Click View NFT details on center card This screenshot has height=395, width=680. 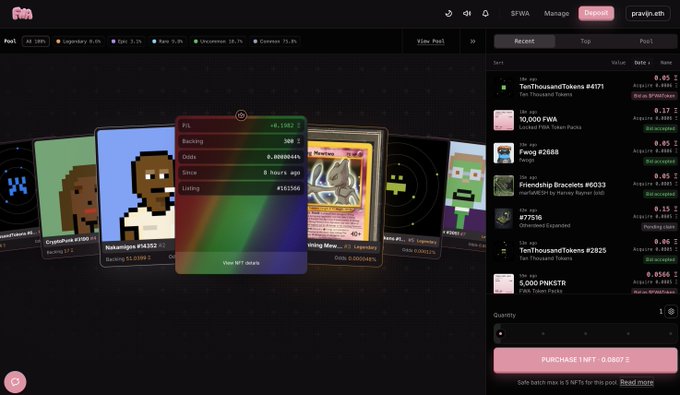tap(241, 263)
